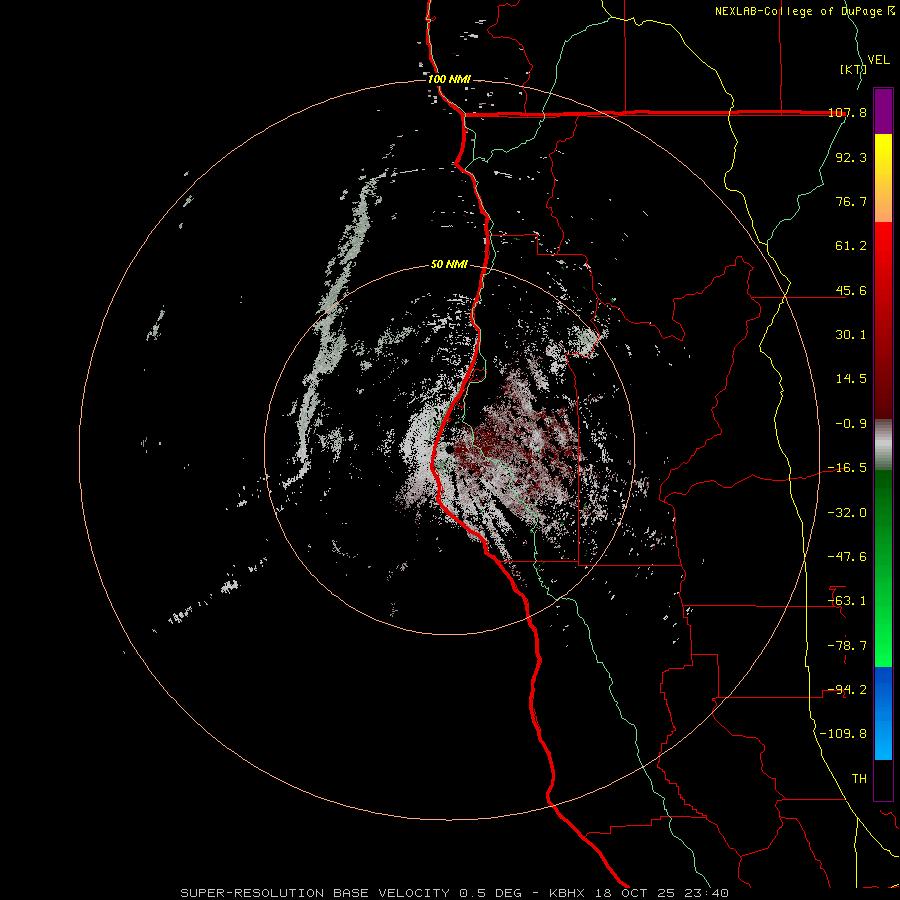Click the 50 NMI range ring label

[x=449, y=265]
